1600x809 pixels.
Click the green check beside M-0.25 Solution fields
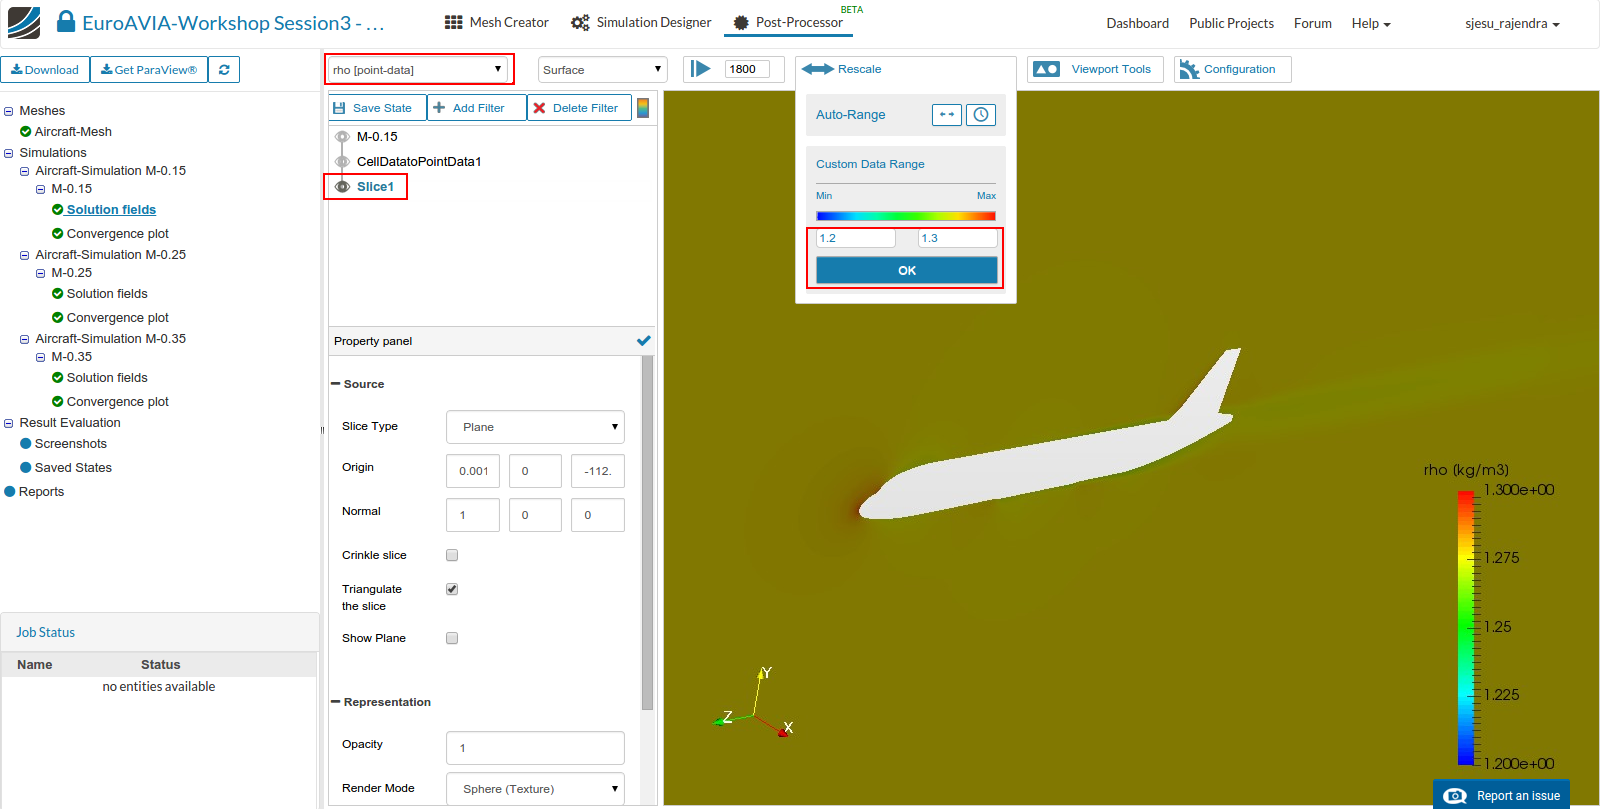tap(58, 294)
